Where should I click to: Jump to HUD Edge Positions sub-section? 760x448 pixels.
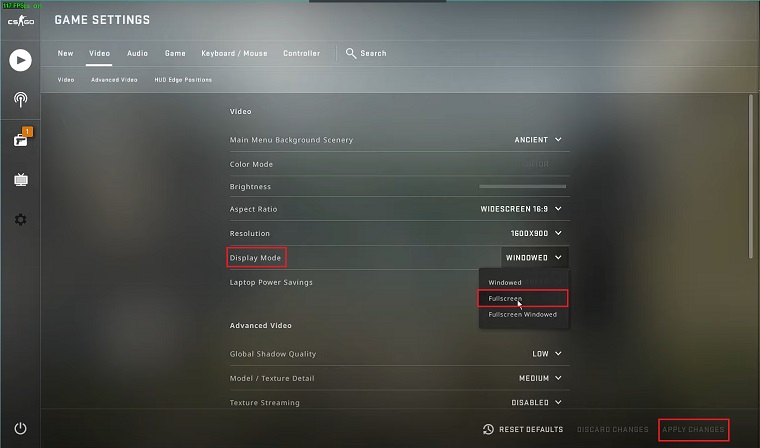pyautogui.click(x=183, y=80)
